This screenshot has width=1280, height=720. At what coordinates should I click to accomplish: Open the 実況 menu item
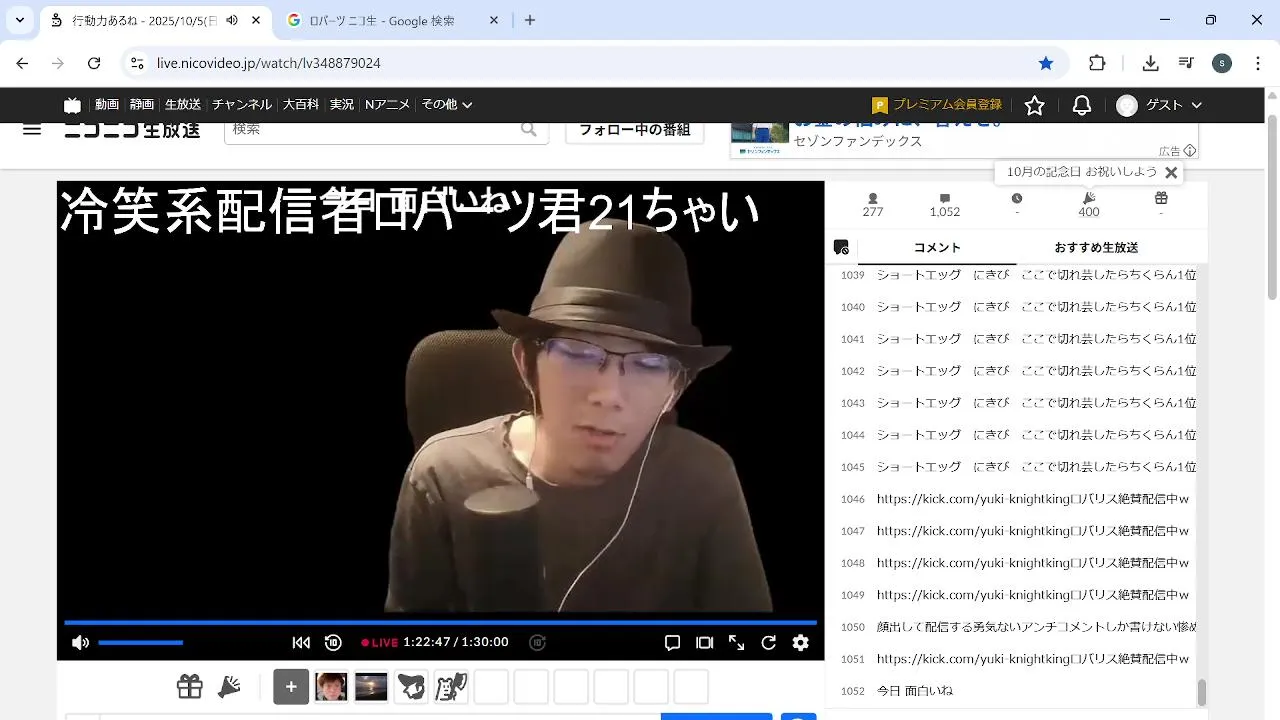click(x=342, y=105)
